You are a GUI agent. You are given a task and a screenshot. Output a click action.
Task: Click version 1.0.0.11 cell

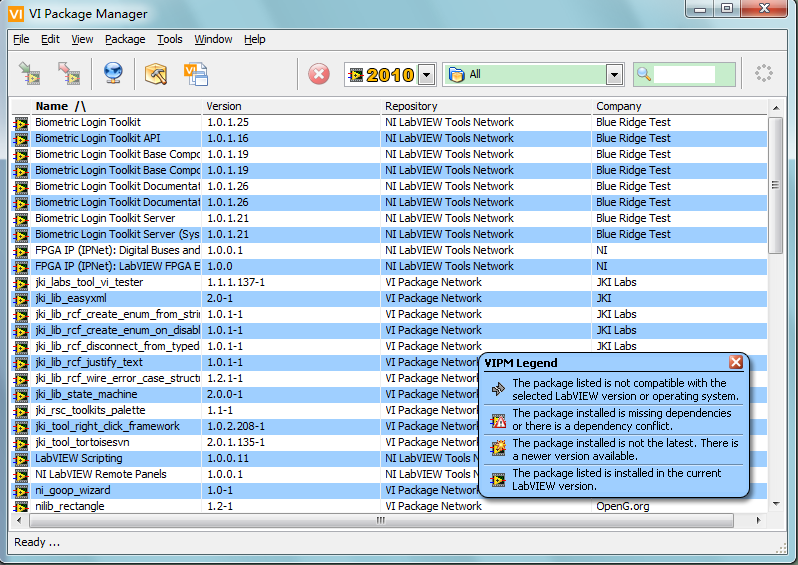(x=227, y=459)
